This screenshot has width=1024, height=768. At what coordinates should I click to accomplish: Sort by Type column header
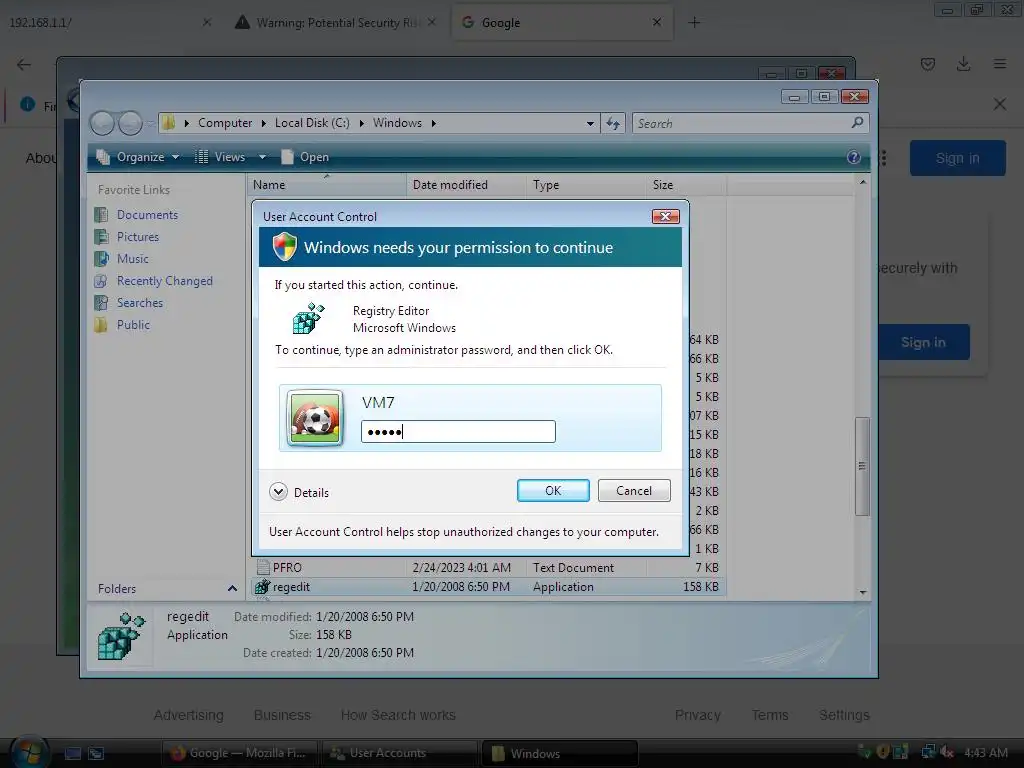pyautogui.click(x=586, y=185)
